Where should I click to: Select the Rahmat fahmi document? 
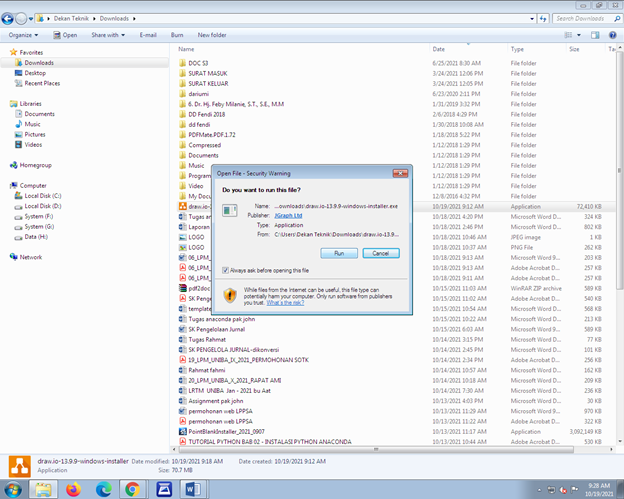click(x=207, y=370)
